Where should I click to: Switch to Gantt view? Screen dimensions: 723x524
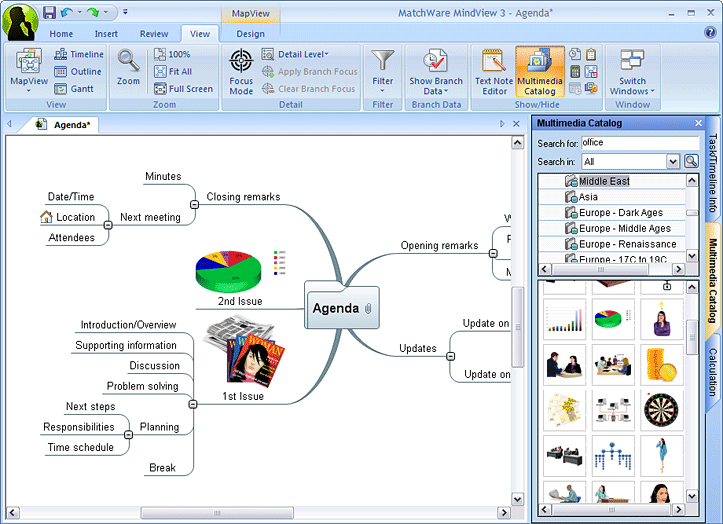pyautogui.click(x=74, y=89)
